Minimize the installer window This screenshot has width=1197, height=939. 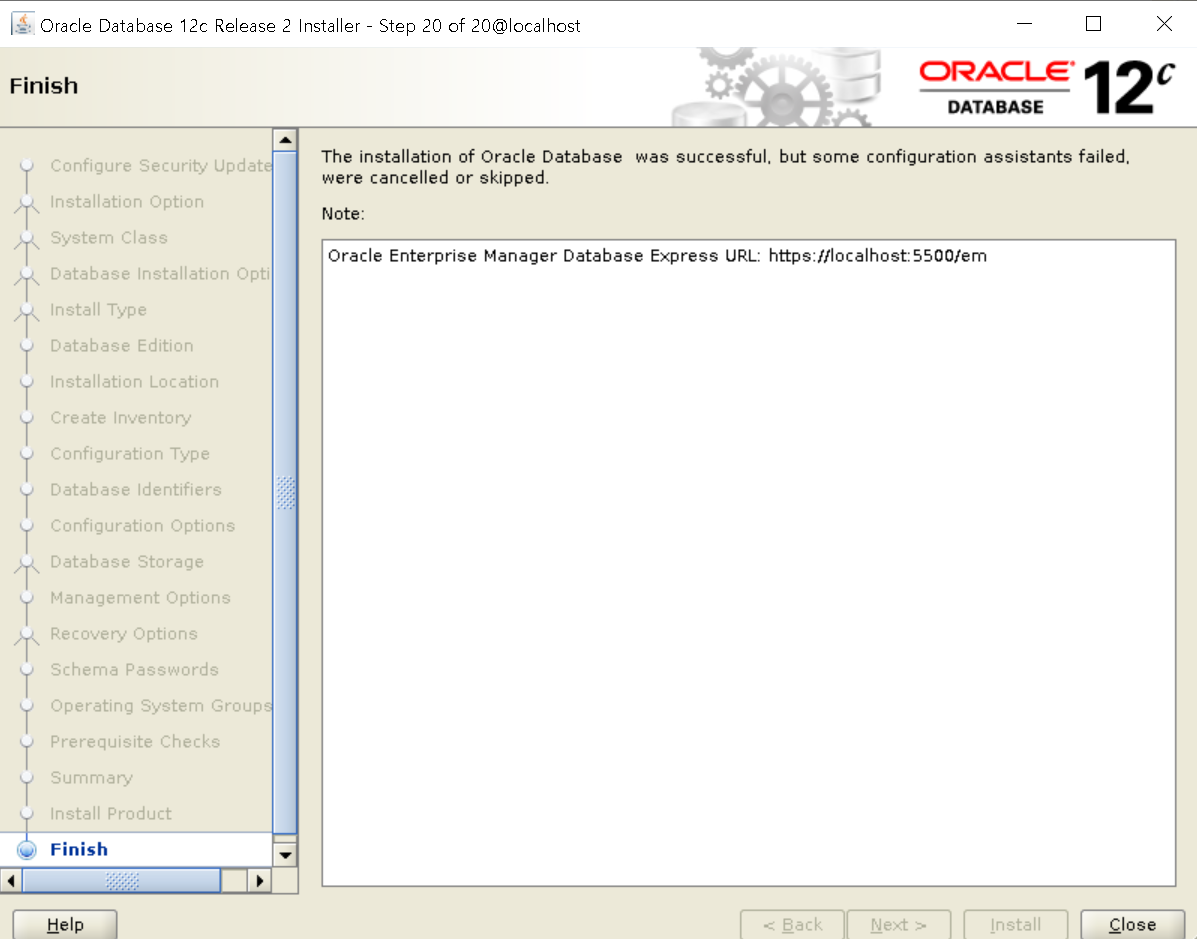click(1024, 24)
